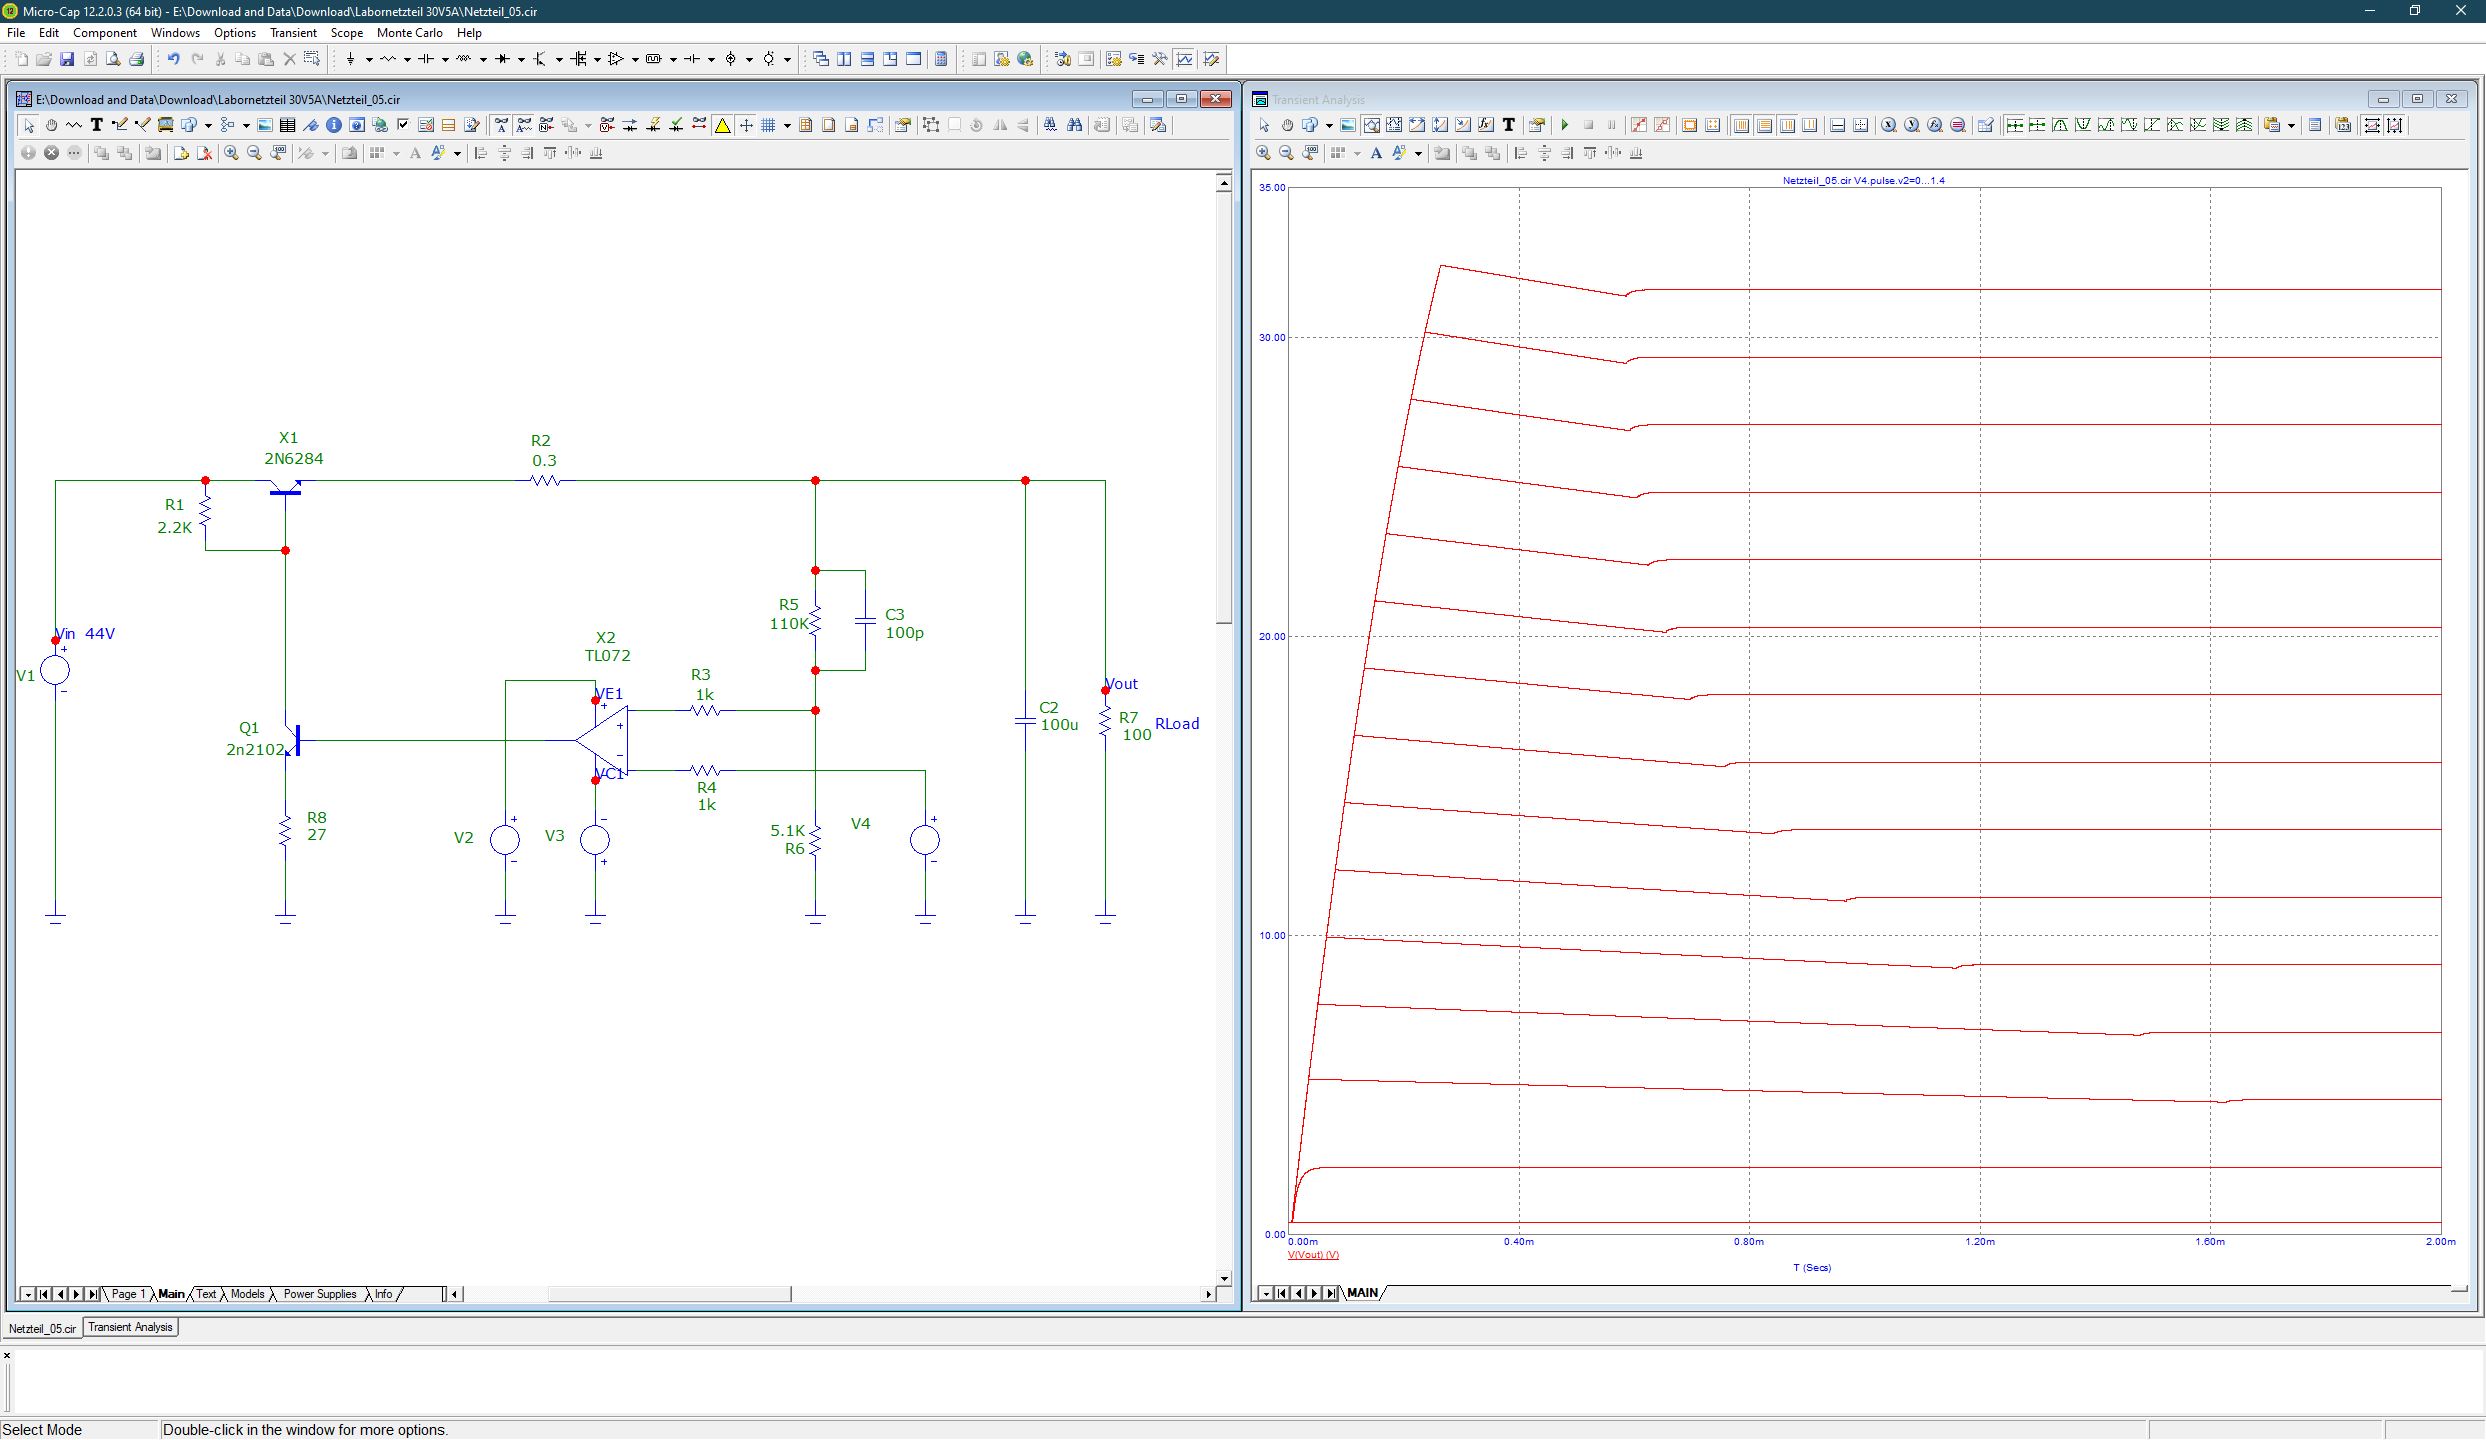The image size is (2486, 1440).
Task: Open the Monte Carlo menu
Action: coord(409,32)
